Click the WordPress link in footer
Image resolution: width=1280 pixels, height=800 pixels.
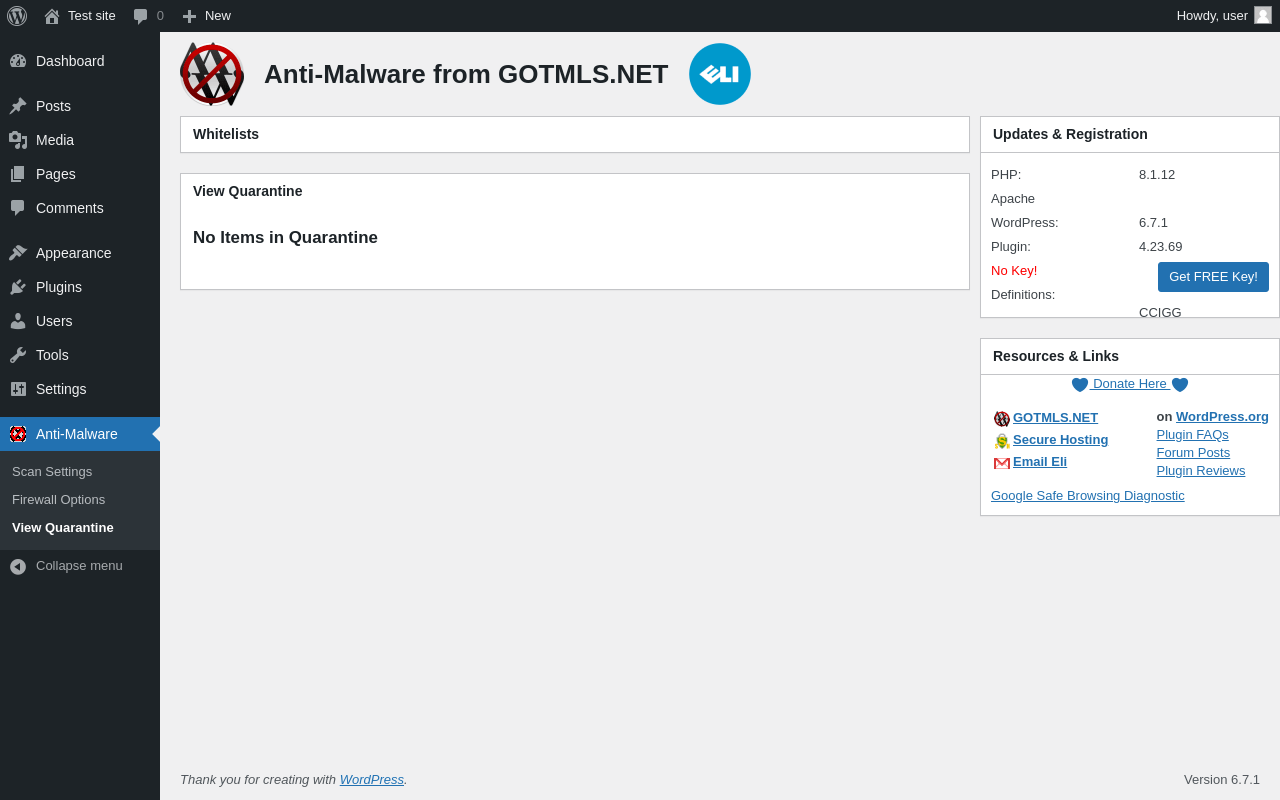point(372,780)
